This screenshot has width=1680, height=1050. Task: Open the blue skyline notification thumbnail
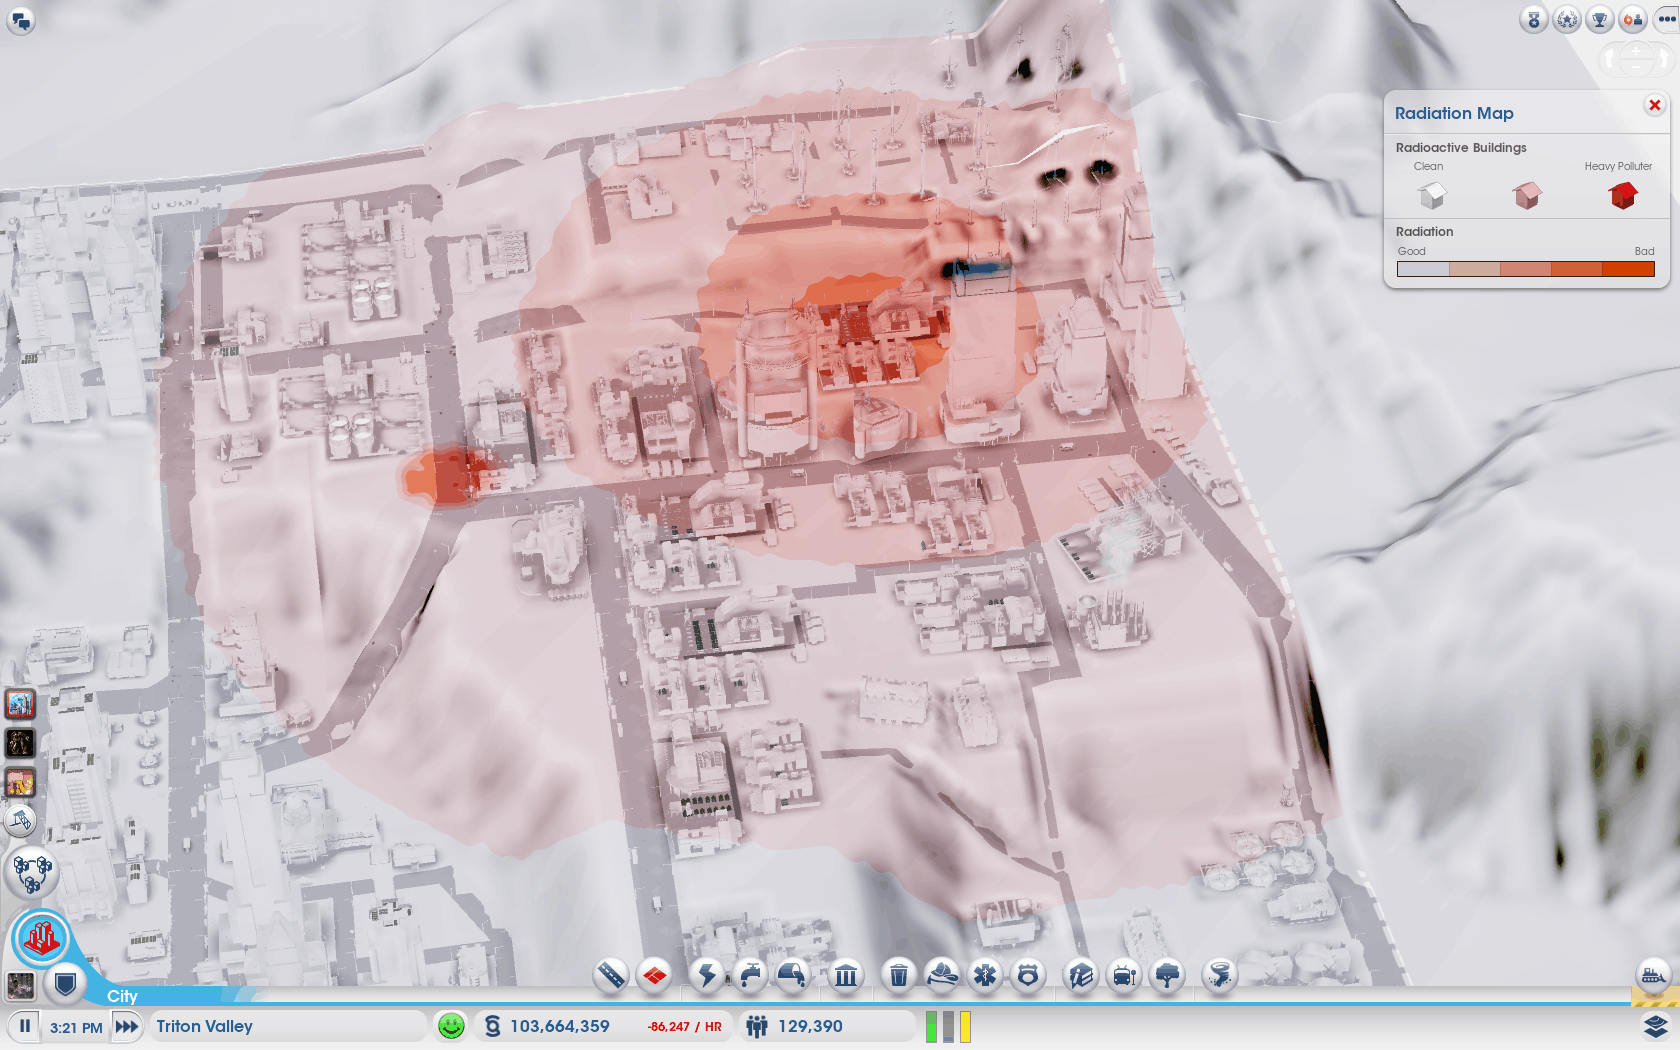click(21, 704)
